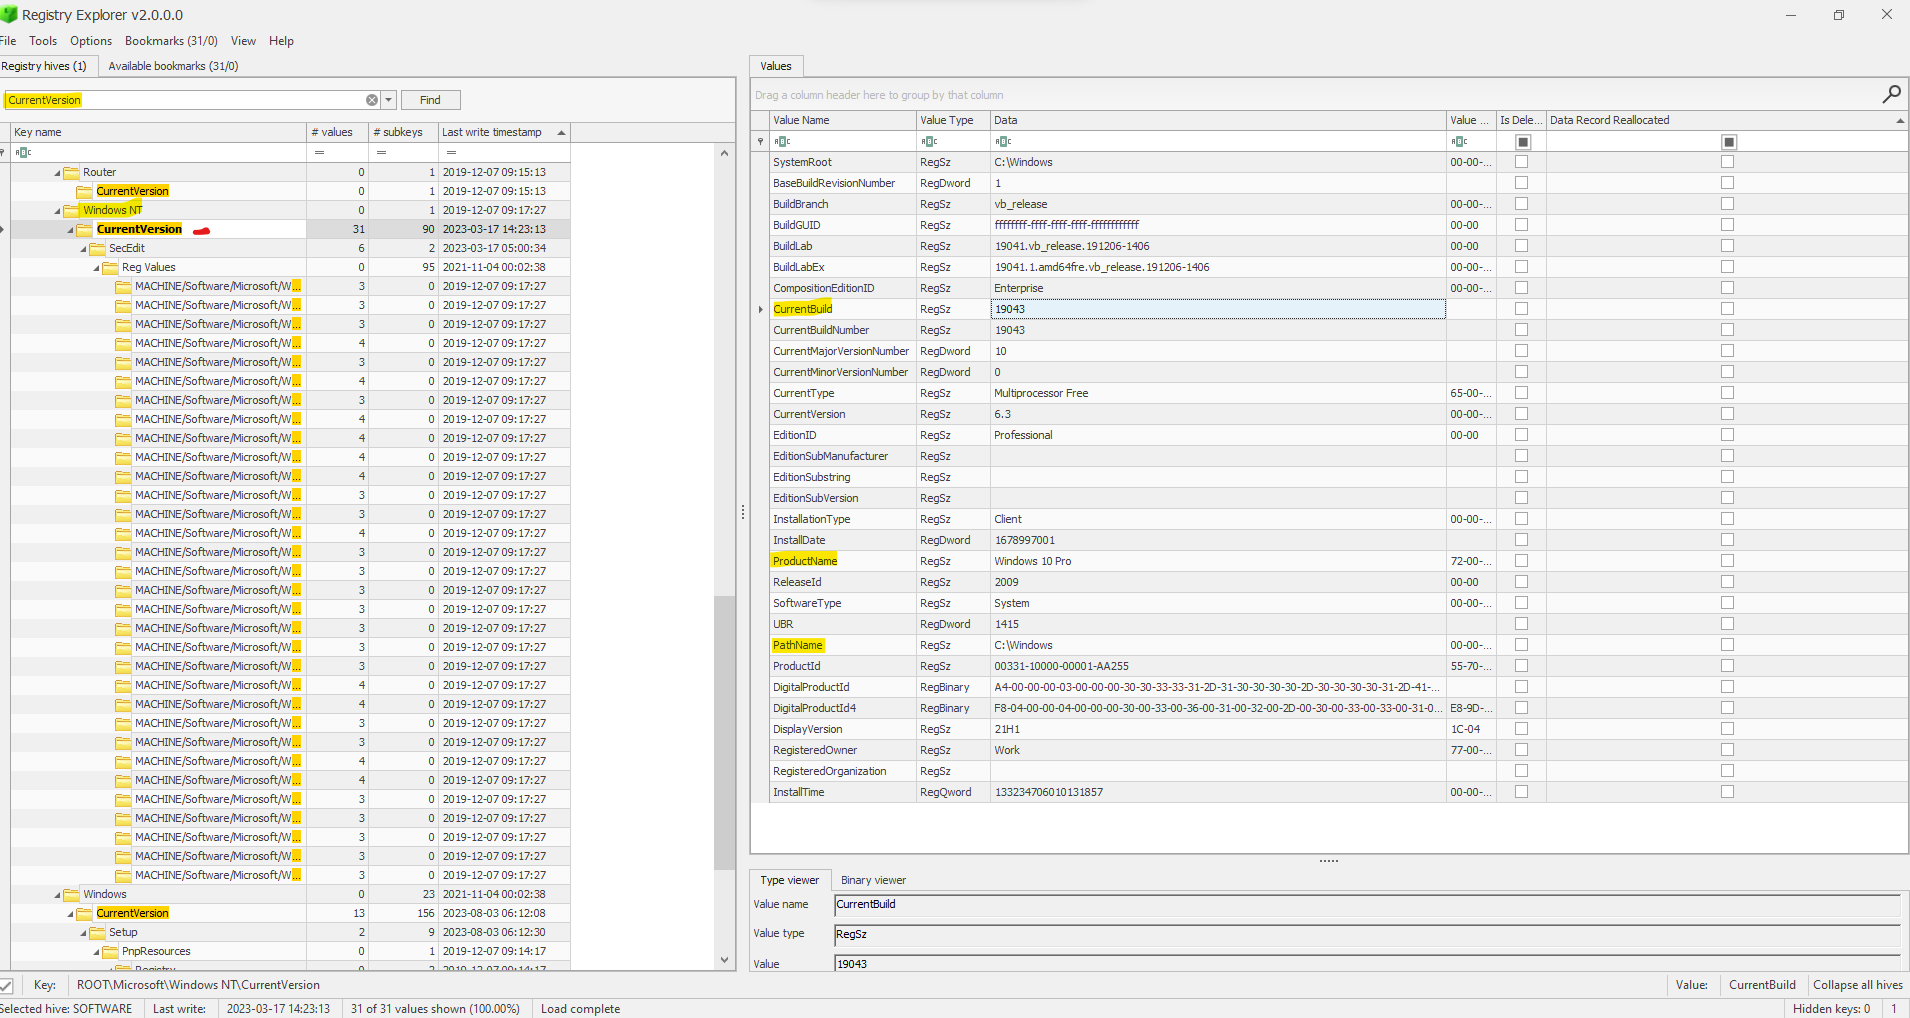Viewport: 1910px width, 1018px height.
Task: Click the Value Type filter ABC icon
Action: pos(930,142)
